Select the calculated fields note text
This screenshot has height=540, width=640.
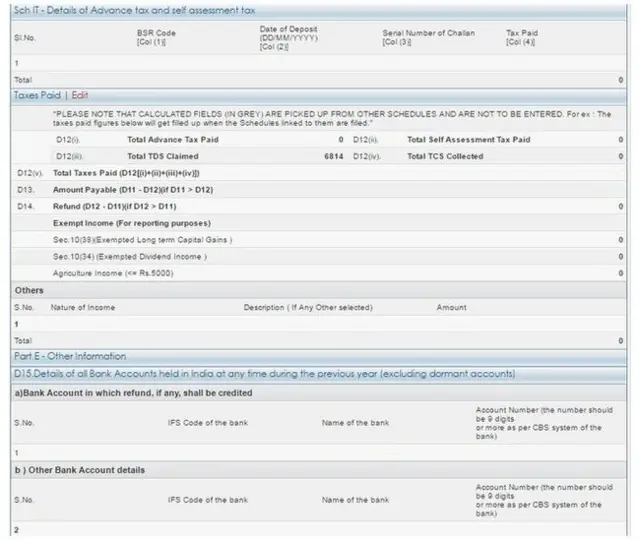(x=332, y=118)
